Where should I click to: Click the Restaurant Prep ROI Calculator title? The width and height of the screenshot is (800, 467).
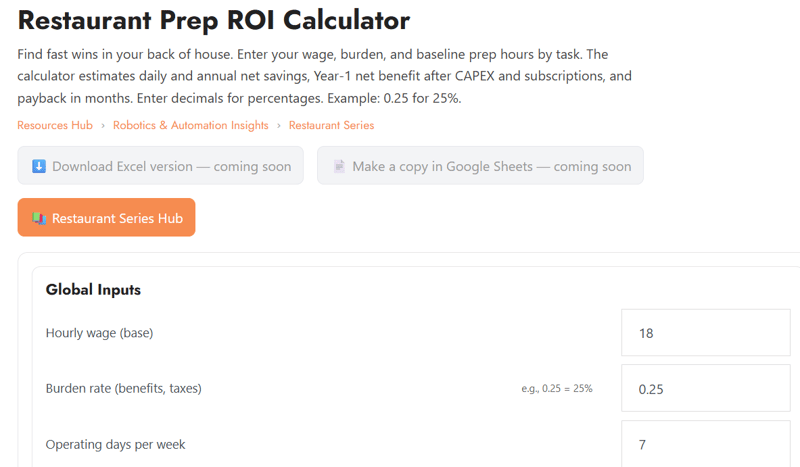214,20
